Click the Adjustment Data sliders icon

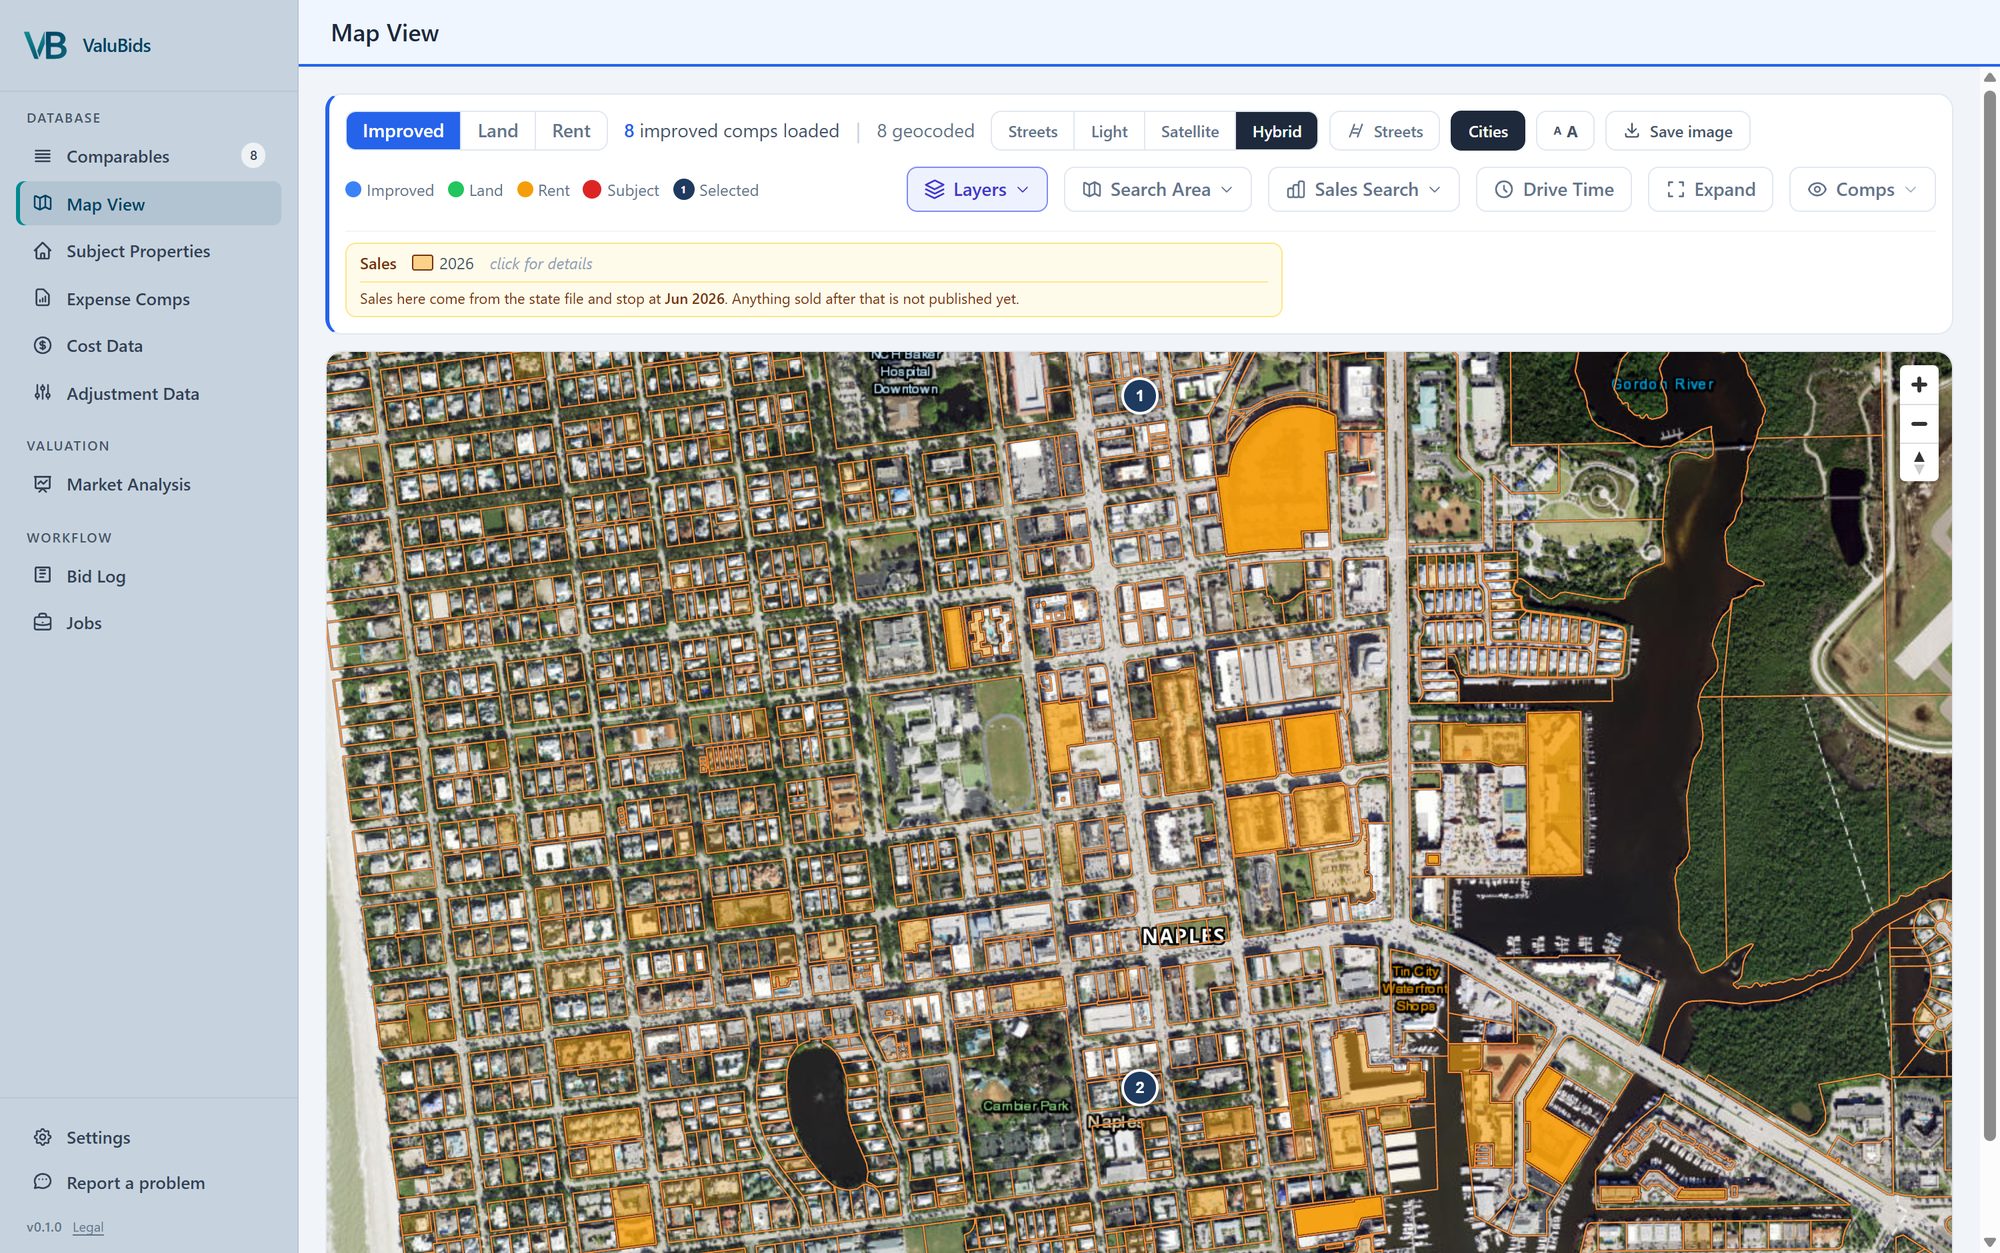coord(42,392)
